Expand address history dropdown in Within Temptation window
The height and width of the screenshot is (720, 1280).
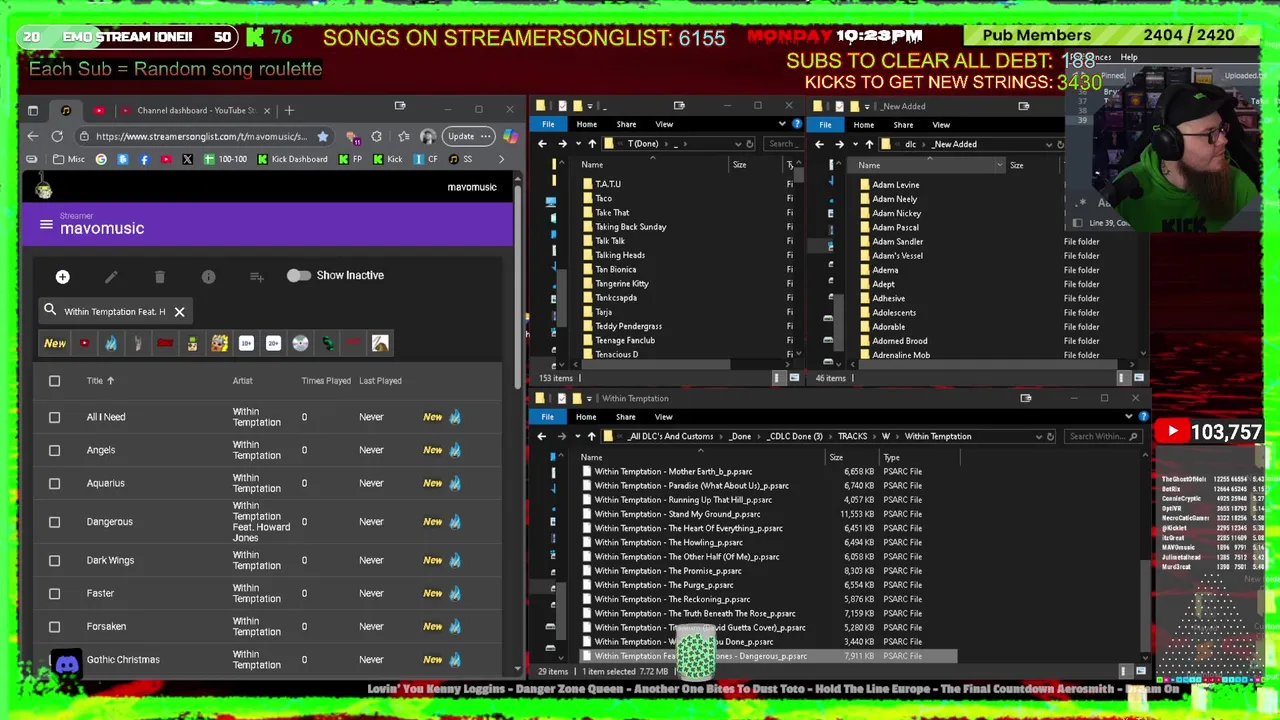1038,436
